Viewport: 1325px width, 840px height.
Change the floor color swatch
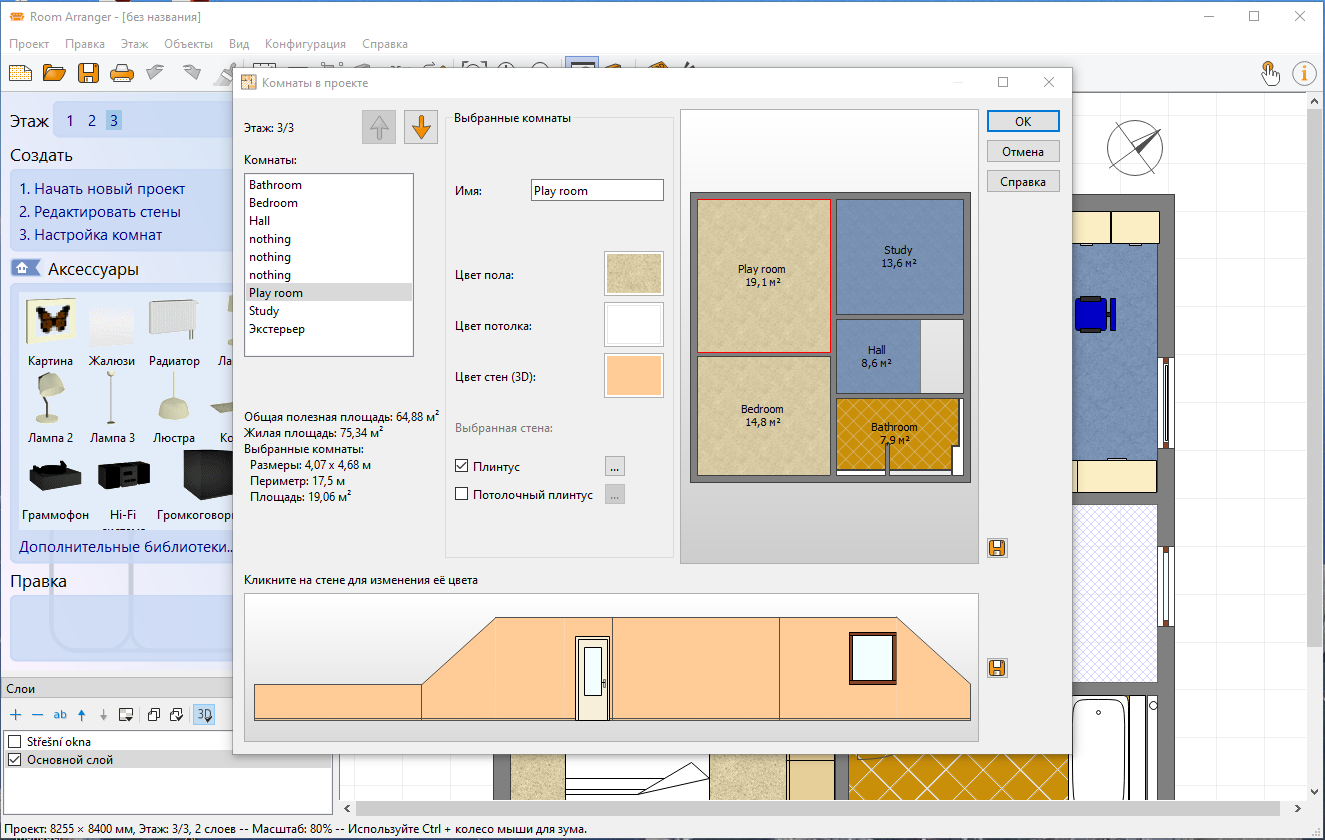coord(634,273)
